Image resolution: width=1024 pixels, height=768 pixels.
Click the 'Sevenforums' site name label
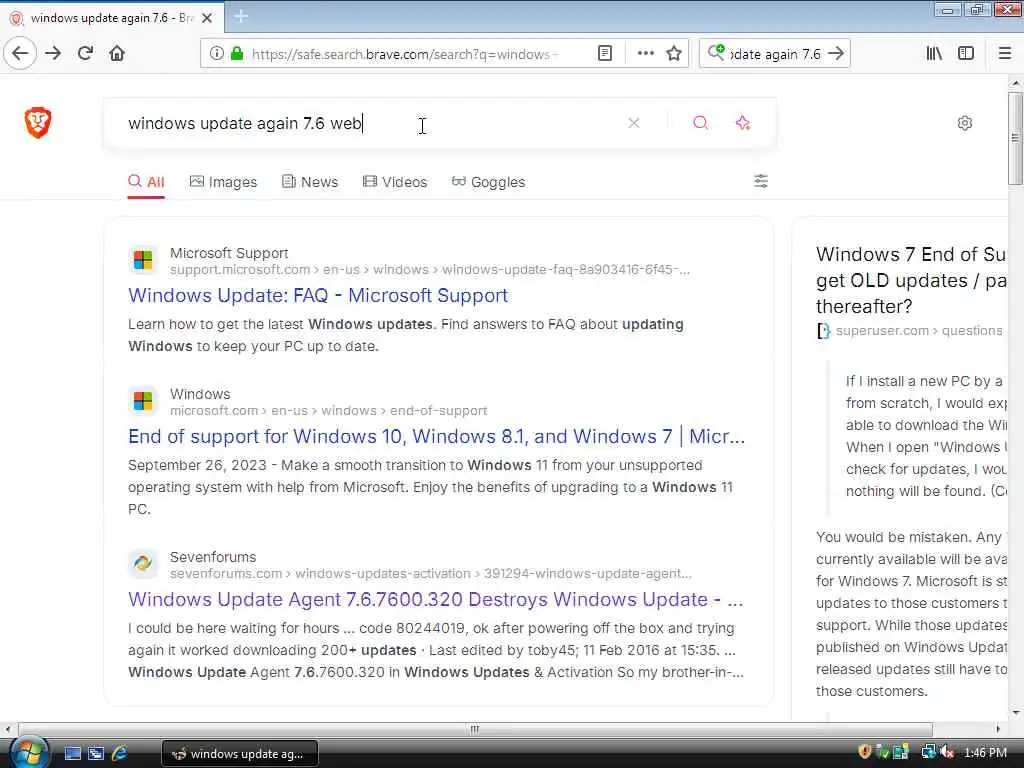213,557
